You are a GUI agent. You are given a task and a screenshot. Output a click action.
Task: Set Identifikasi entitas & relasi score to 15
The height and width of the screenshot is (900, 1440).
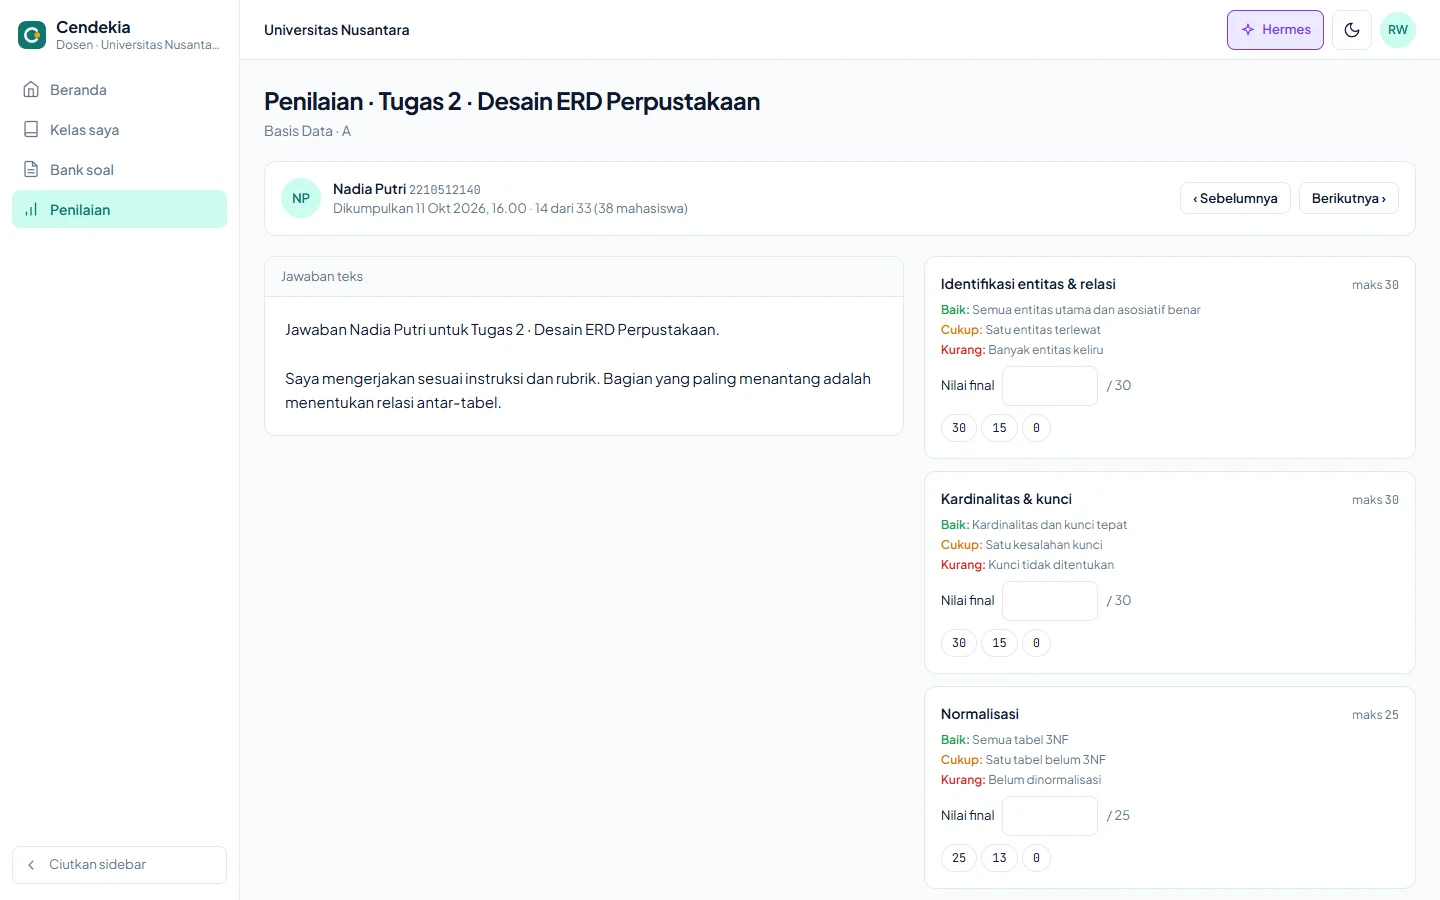(x=999, y=428)
